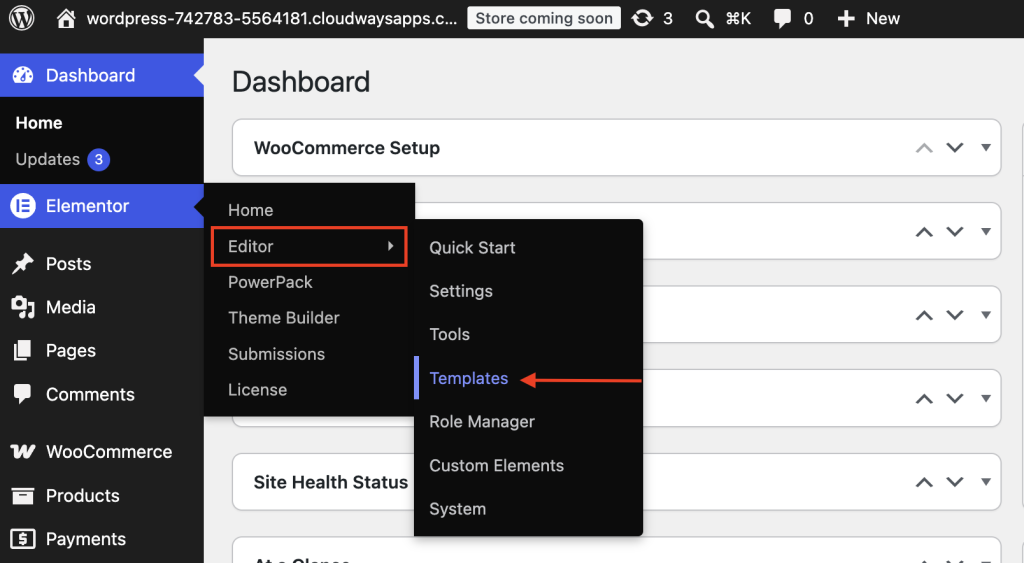
Task: Open Dashboard in the sidebar
Action: tap(102, 75)
